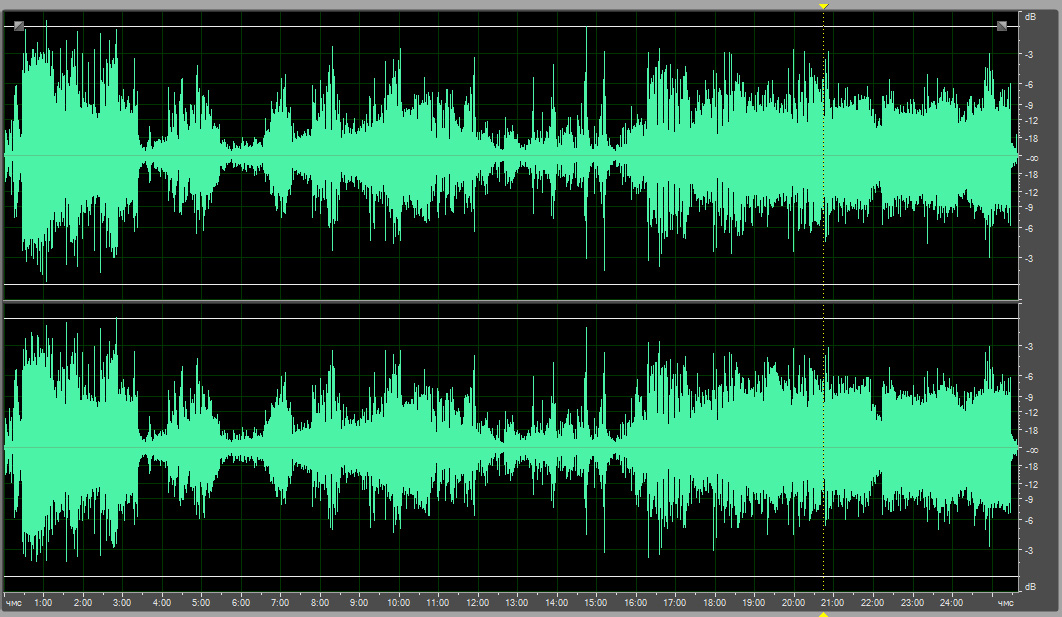Viewport: 1062px width, 617px height.
Task: Click the dB label at top of amplitude scale
Action: coord(1030,17)
